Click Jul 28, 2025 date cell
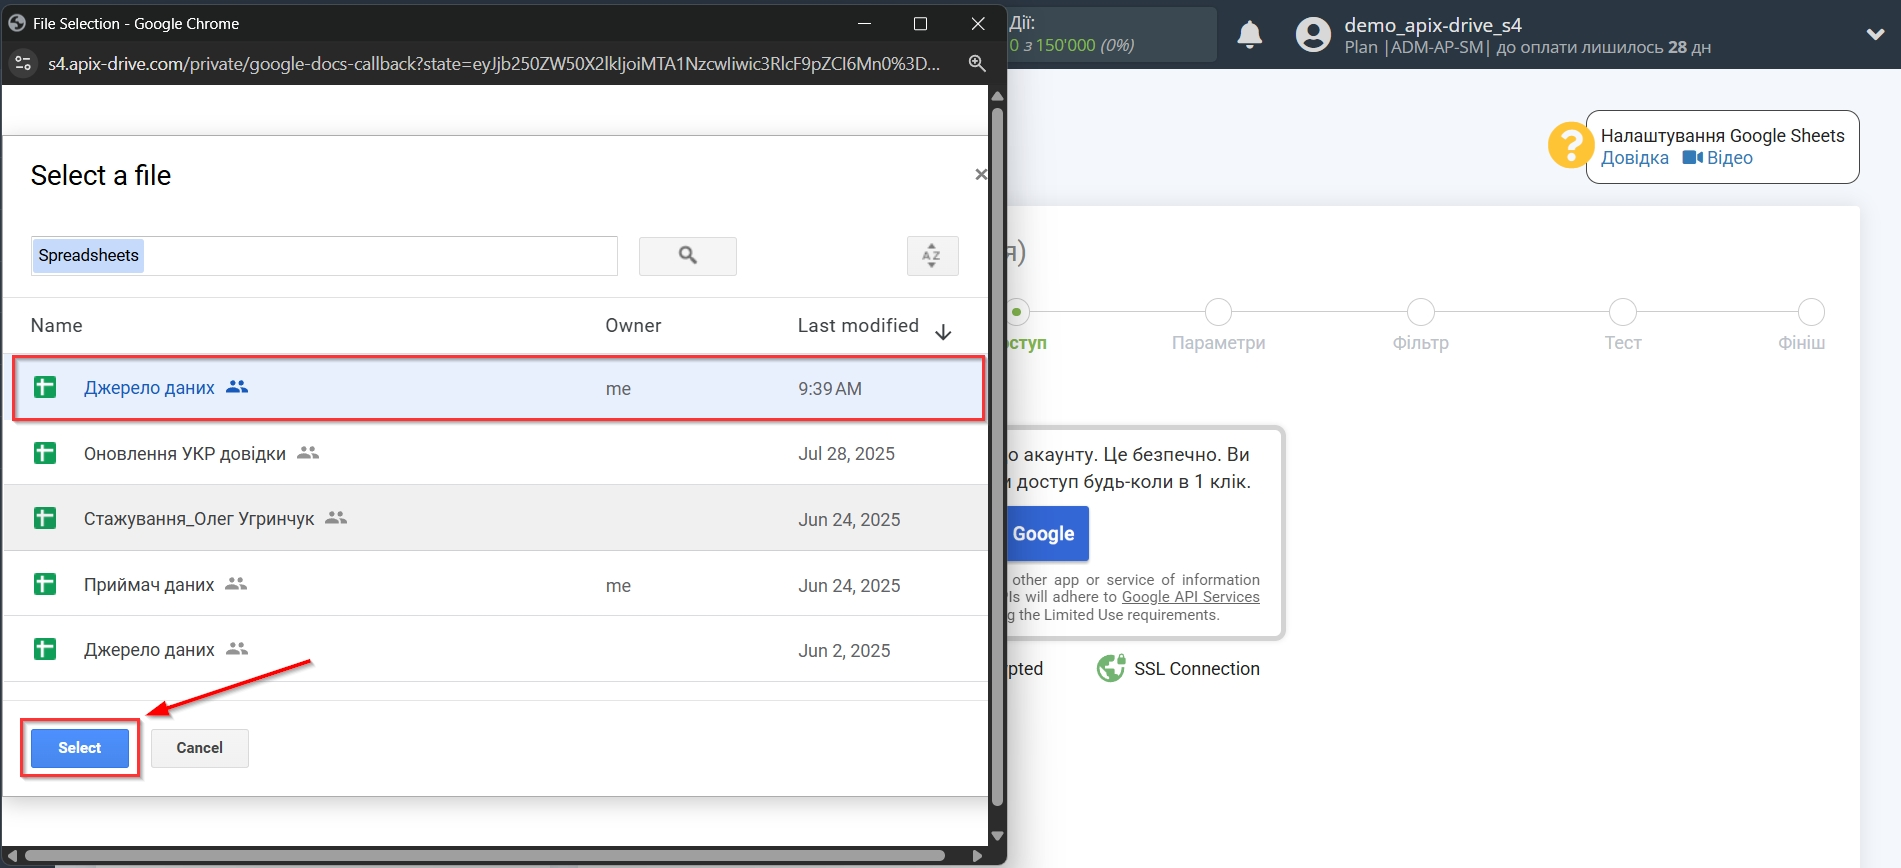The height and width of the screenshot is (868, 1901). (846, 454)
